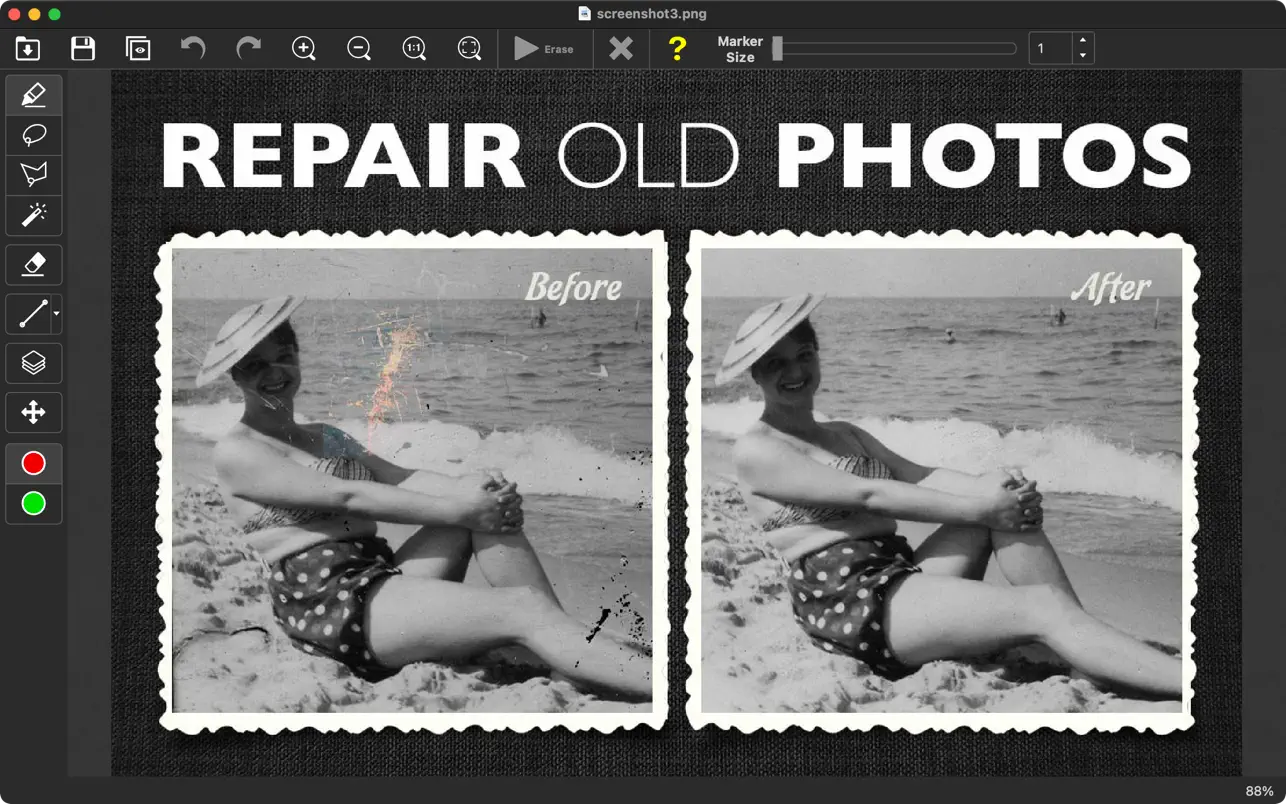The image size is (1286, 804).
Task: Select the Marker tool
Action: click(x=34, y=96)
